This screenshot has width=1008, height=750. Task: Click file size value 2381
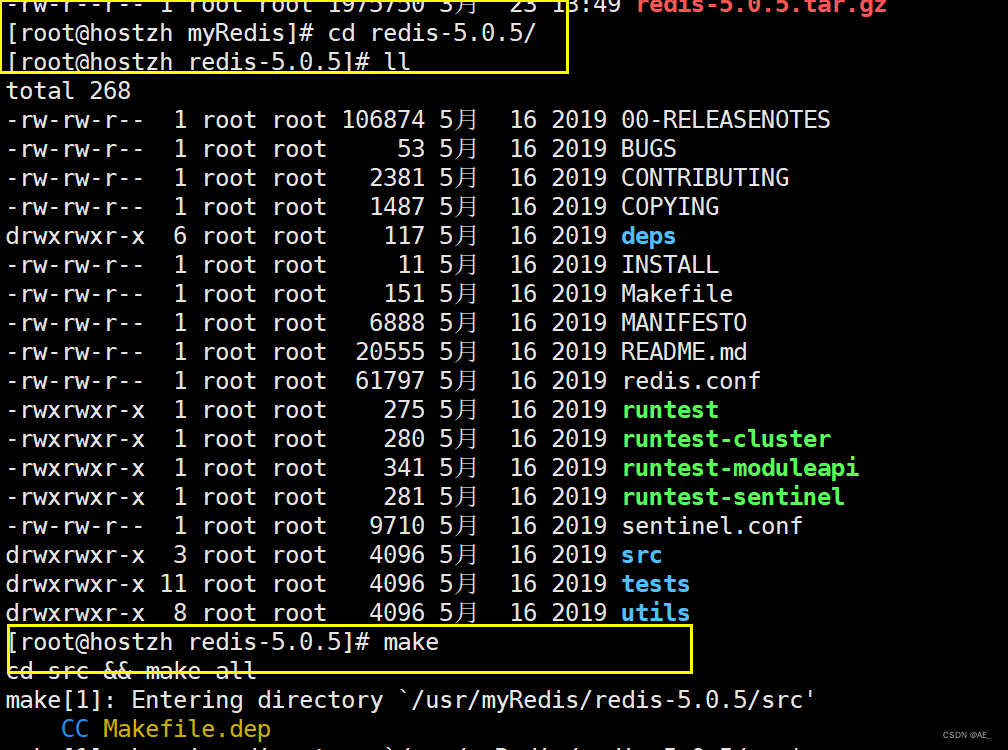397,178
